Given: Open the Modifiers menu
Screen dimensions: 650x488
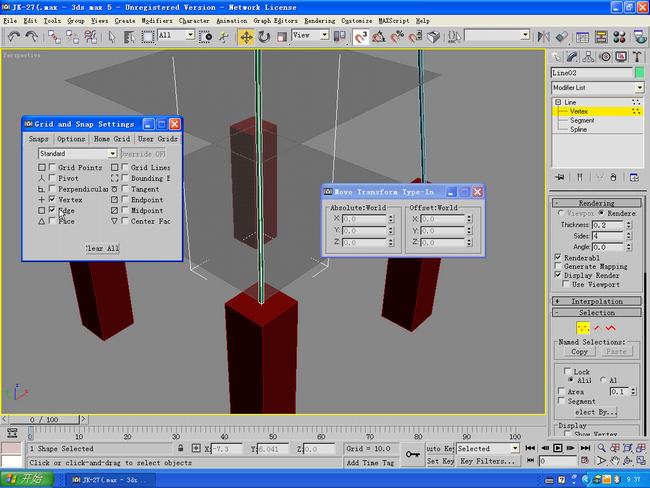Looking at the screenshot, I should (x=157, y=20).
